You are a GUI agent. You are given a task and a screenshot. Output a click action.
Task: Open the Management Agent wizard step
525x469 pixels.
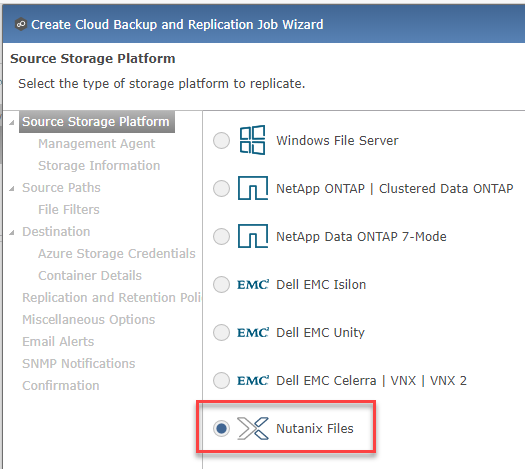[x=96, y=144]
